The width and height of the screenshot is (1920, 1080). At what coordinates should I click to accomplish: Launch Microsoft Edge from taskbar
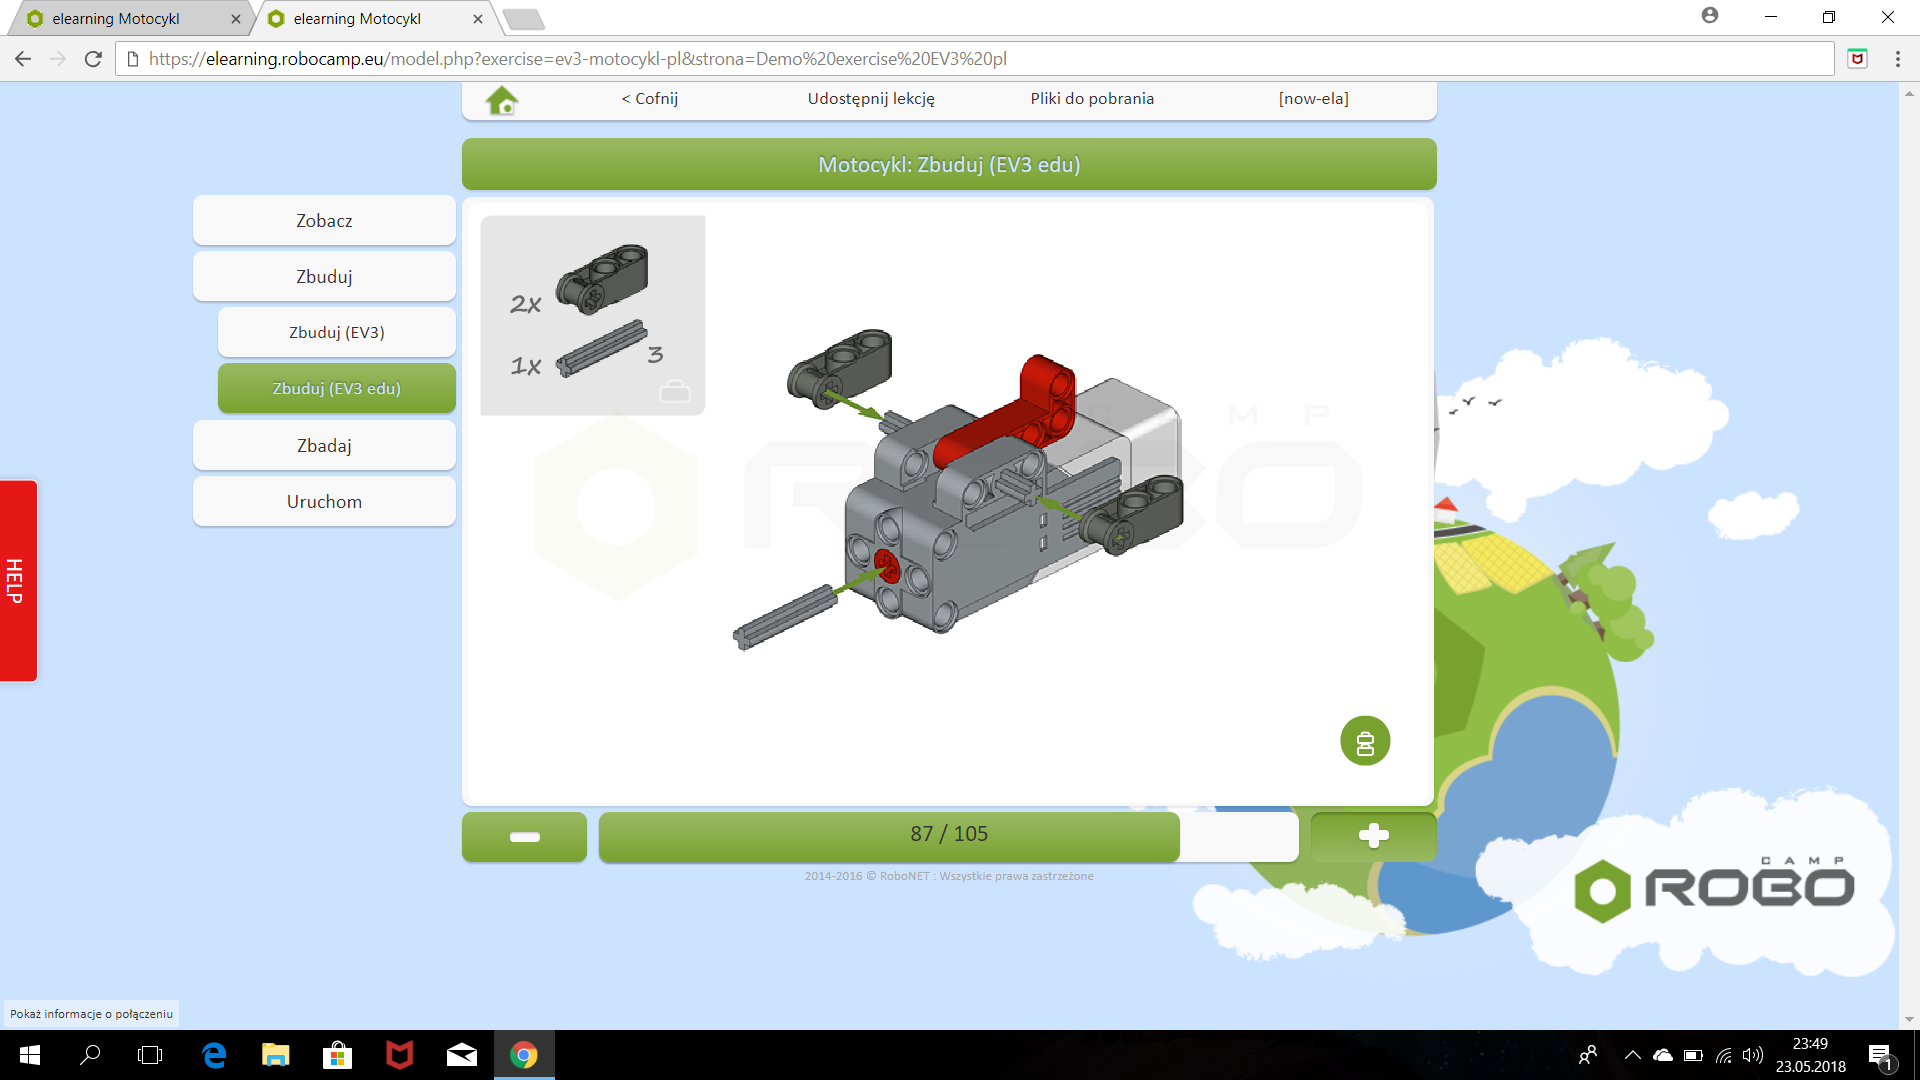click(214, 1055)
